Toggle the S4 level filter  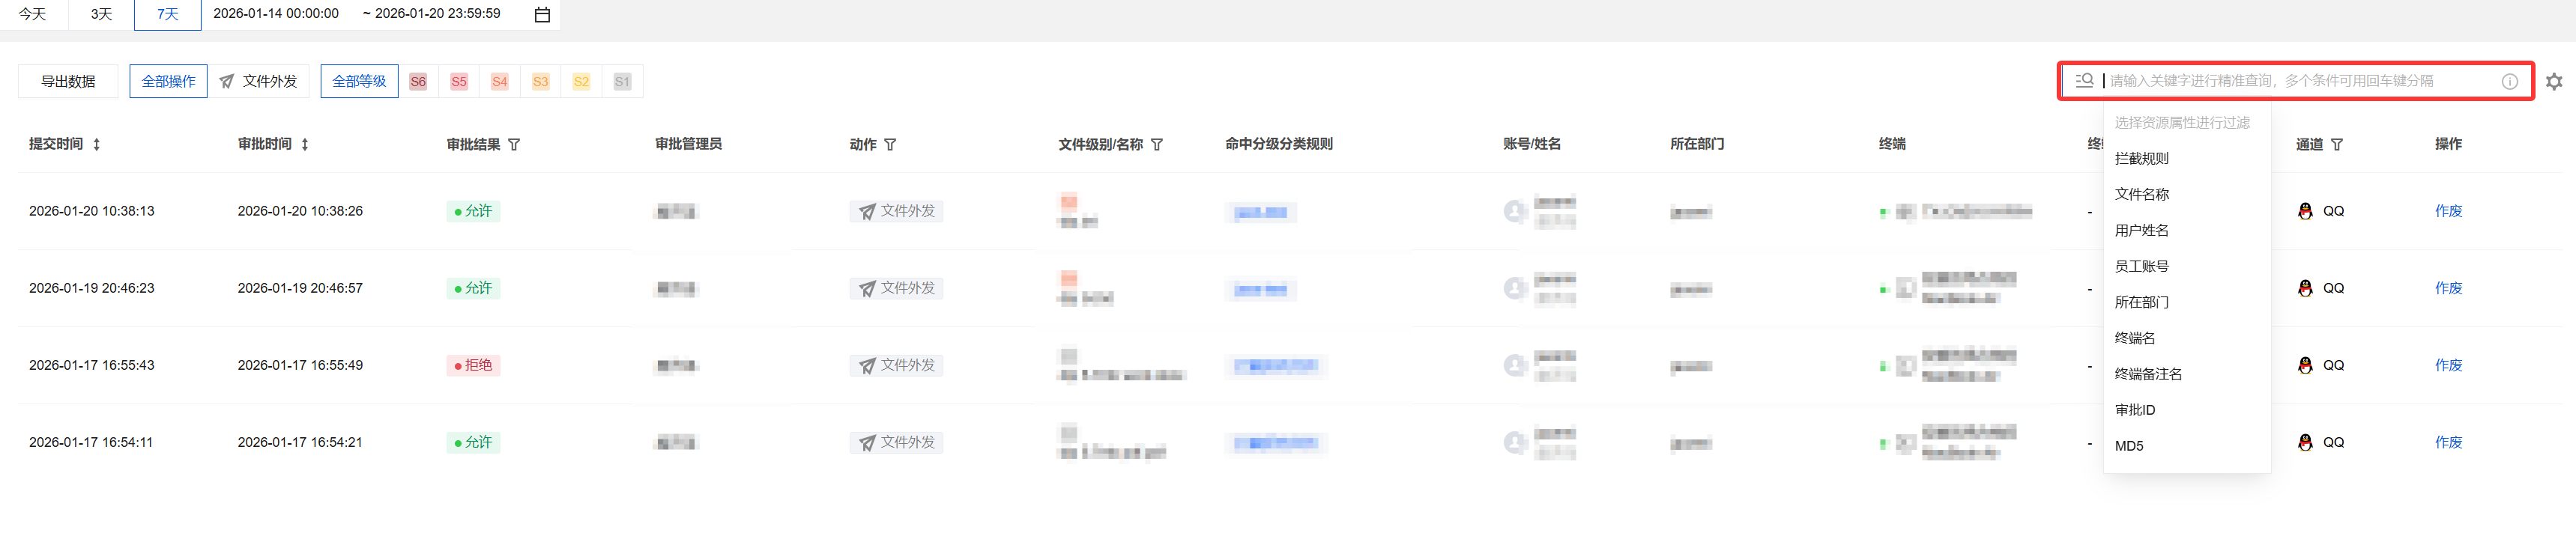[x=500, y=82]
